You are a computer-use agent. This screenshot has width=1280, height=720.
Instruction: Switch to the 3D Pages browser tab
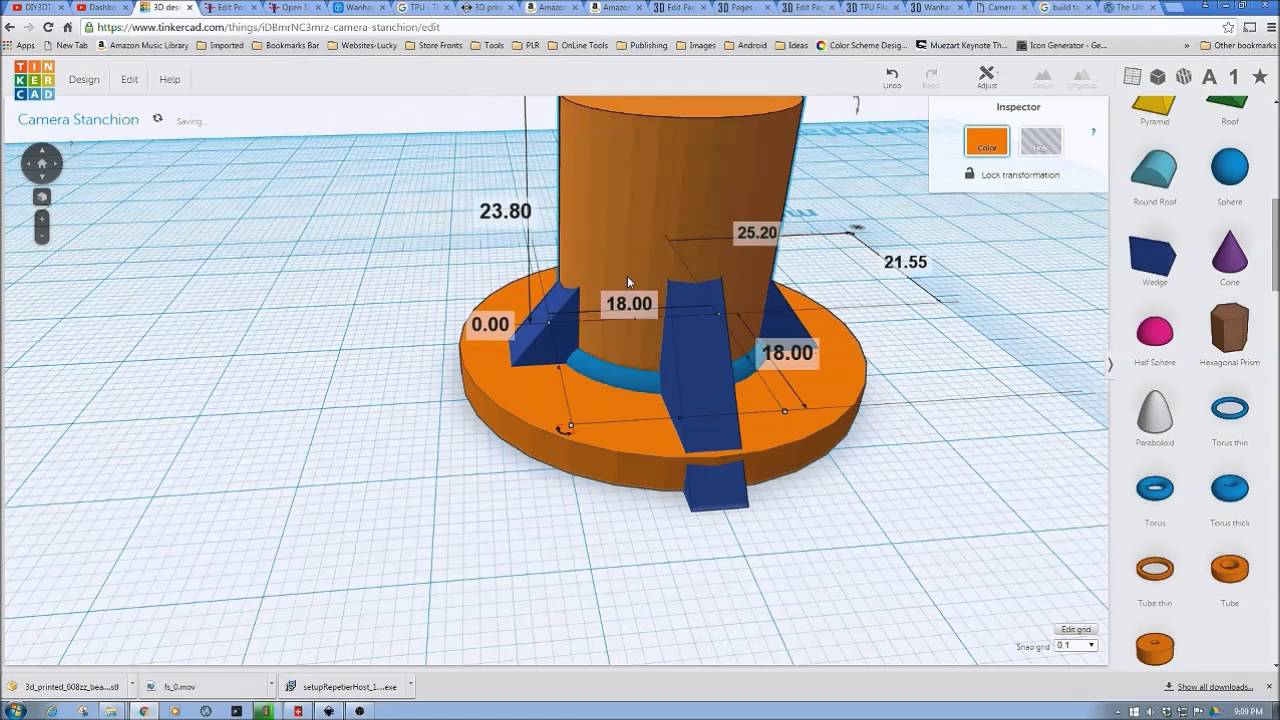[745, 7]
